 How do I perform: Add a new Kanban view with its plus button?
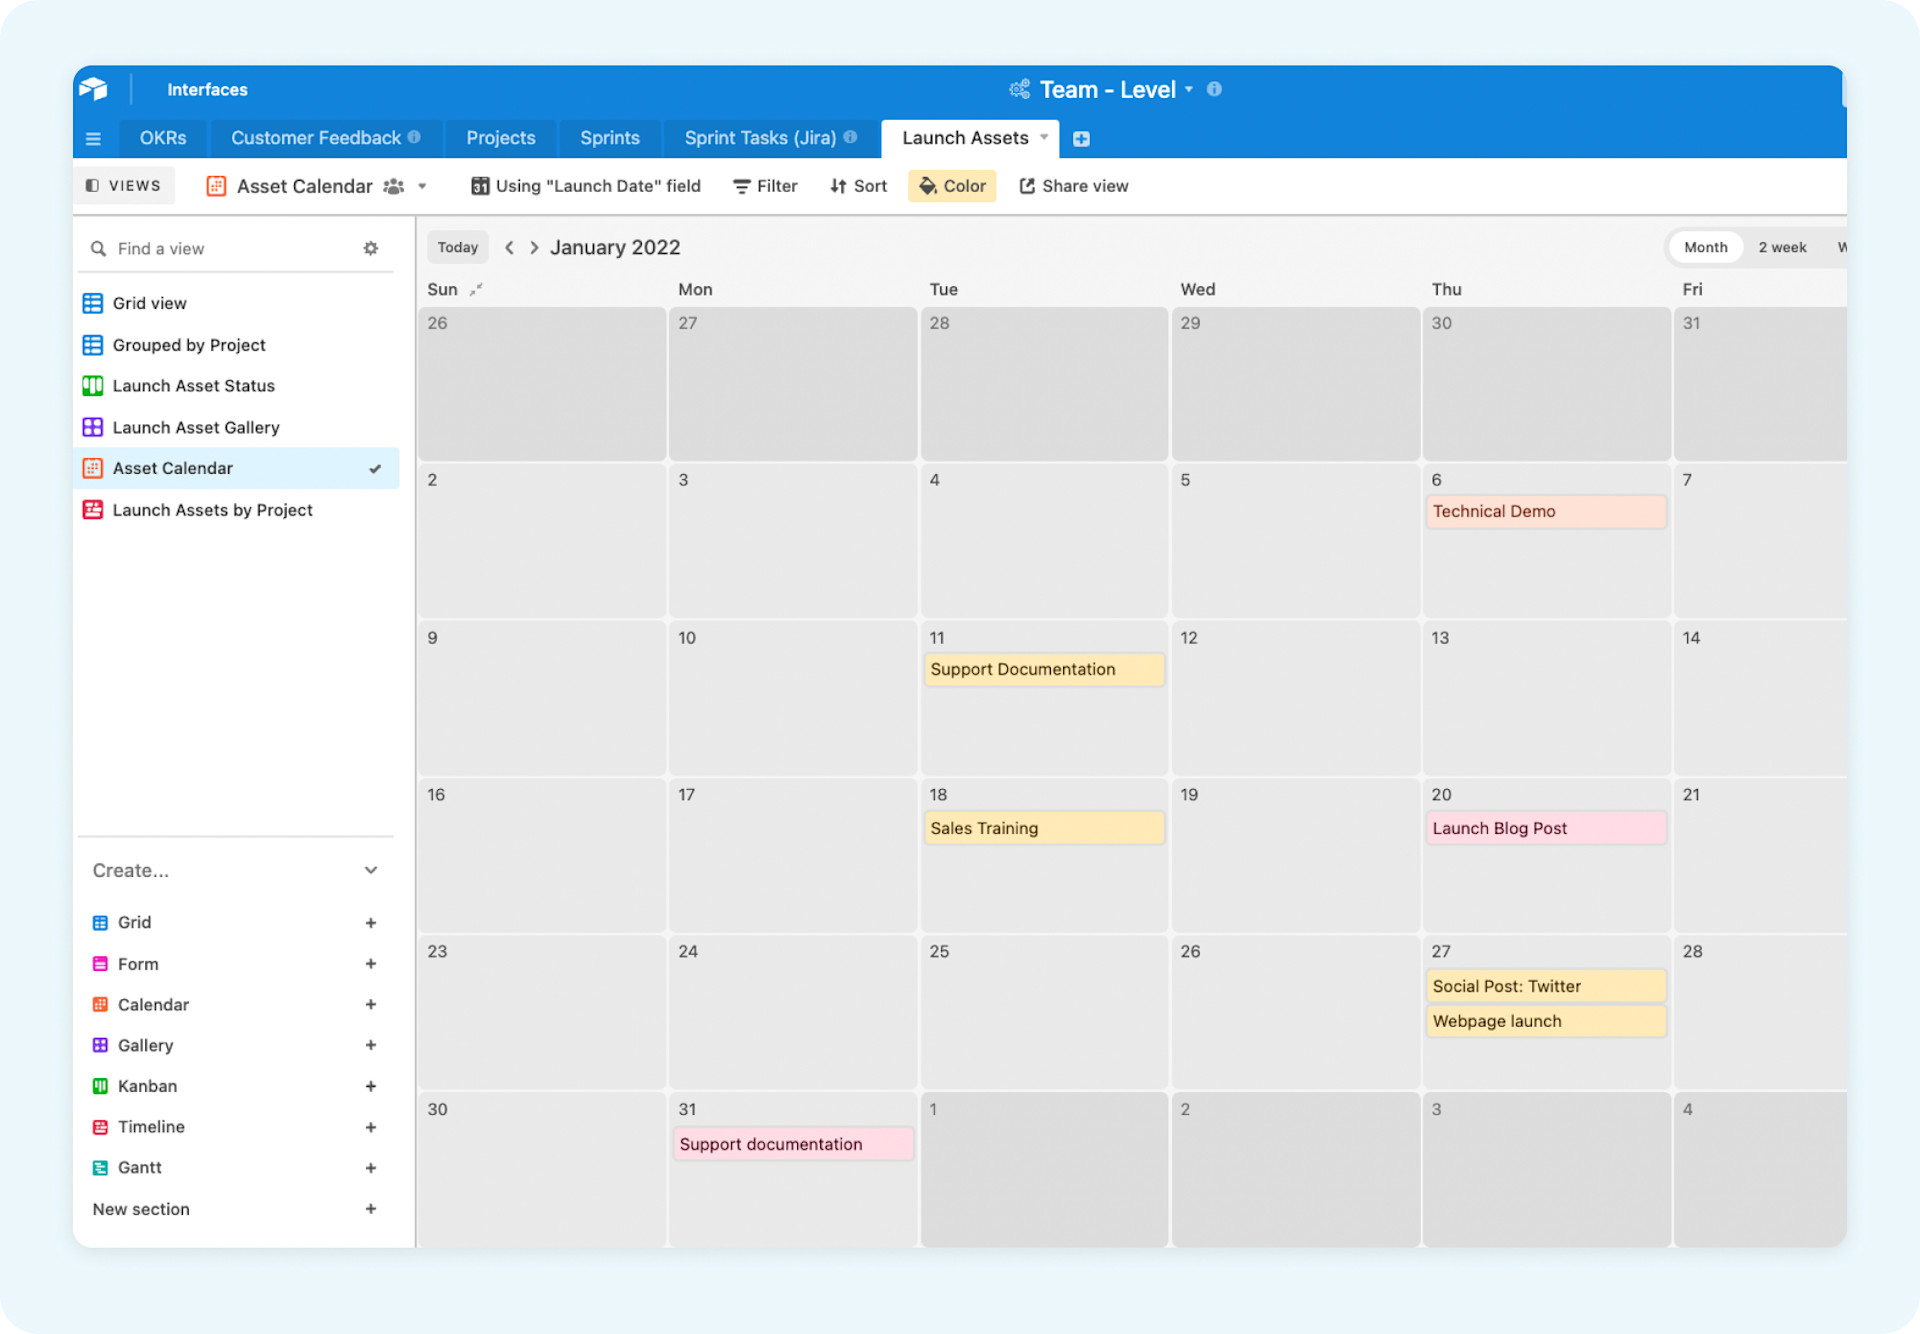click(371, 1086)
